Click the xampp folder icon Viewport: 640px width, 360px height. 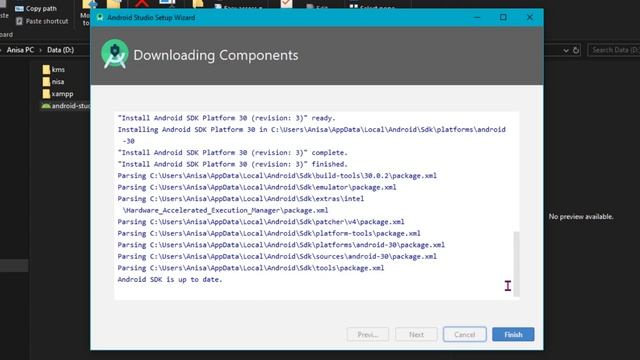[x=46, y=94]
